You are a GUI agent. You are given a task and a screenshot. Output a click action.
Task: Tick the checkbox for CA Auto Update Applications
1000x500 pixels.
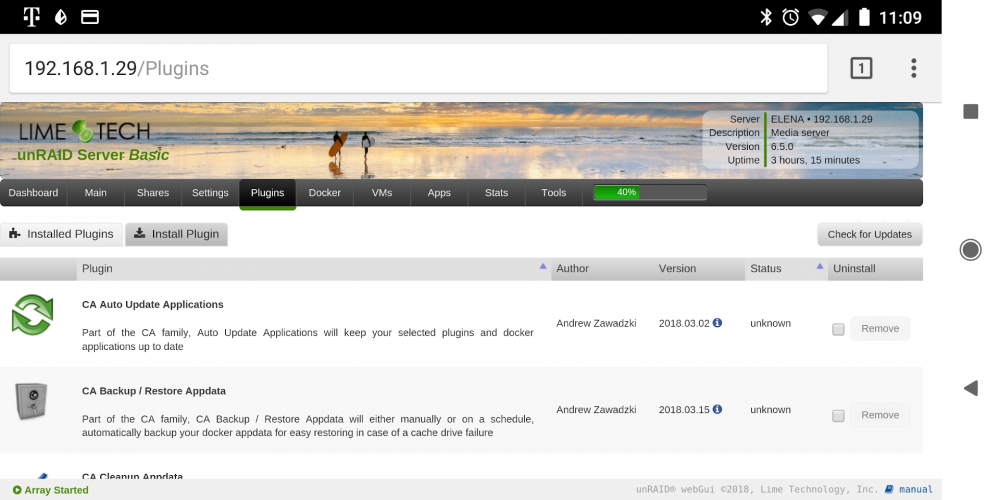(x=838, y=329)
